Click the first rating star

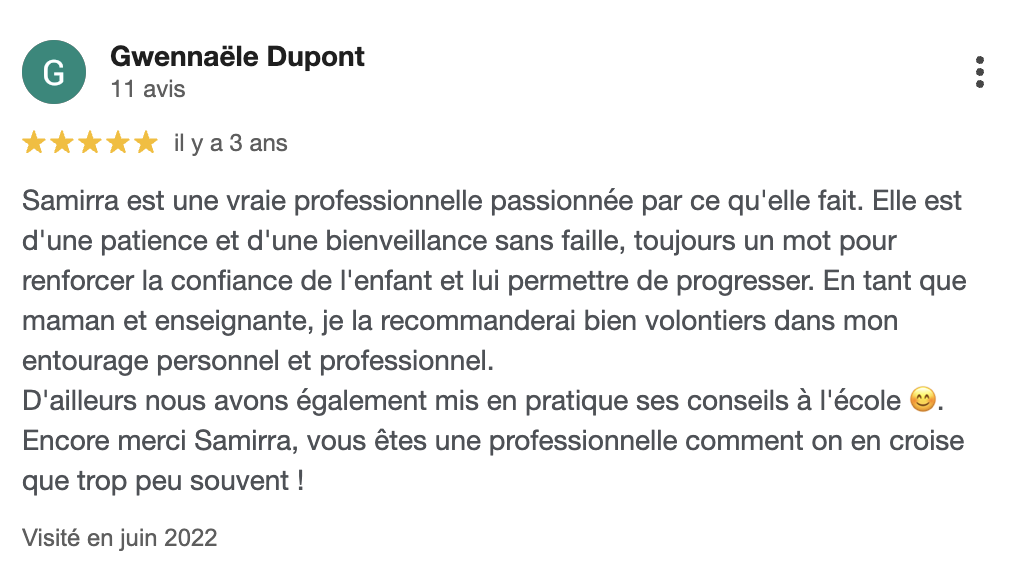click(x=34, y=143)
